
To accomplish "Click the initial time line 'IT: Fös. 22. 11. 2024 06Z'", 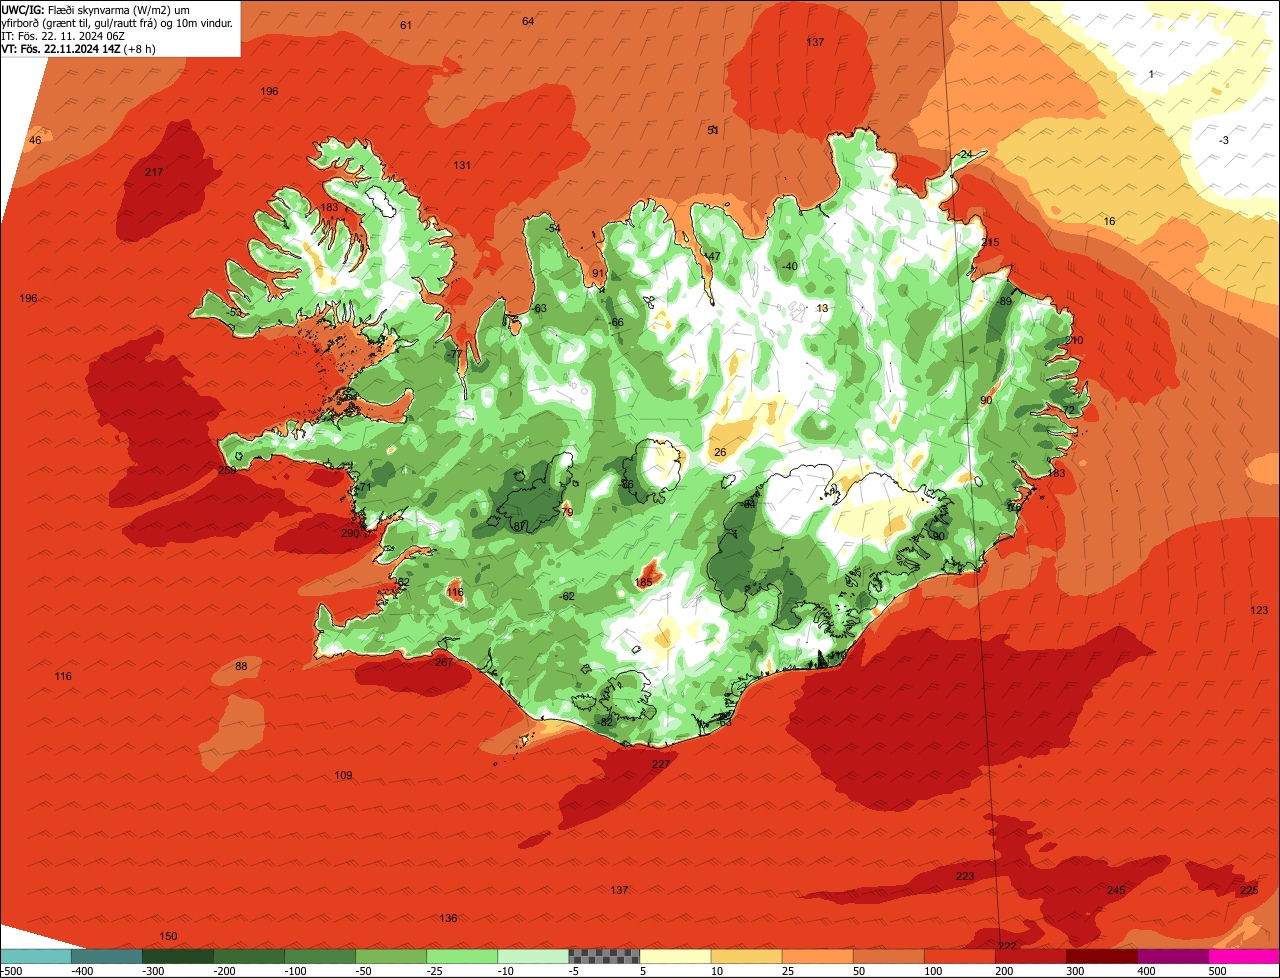I will (64, 35).
